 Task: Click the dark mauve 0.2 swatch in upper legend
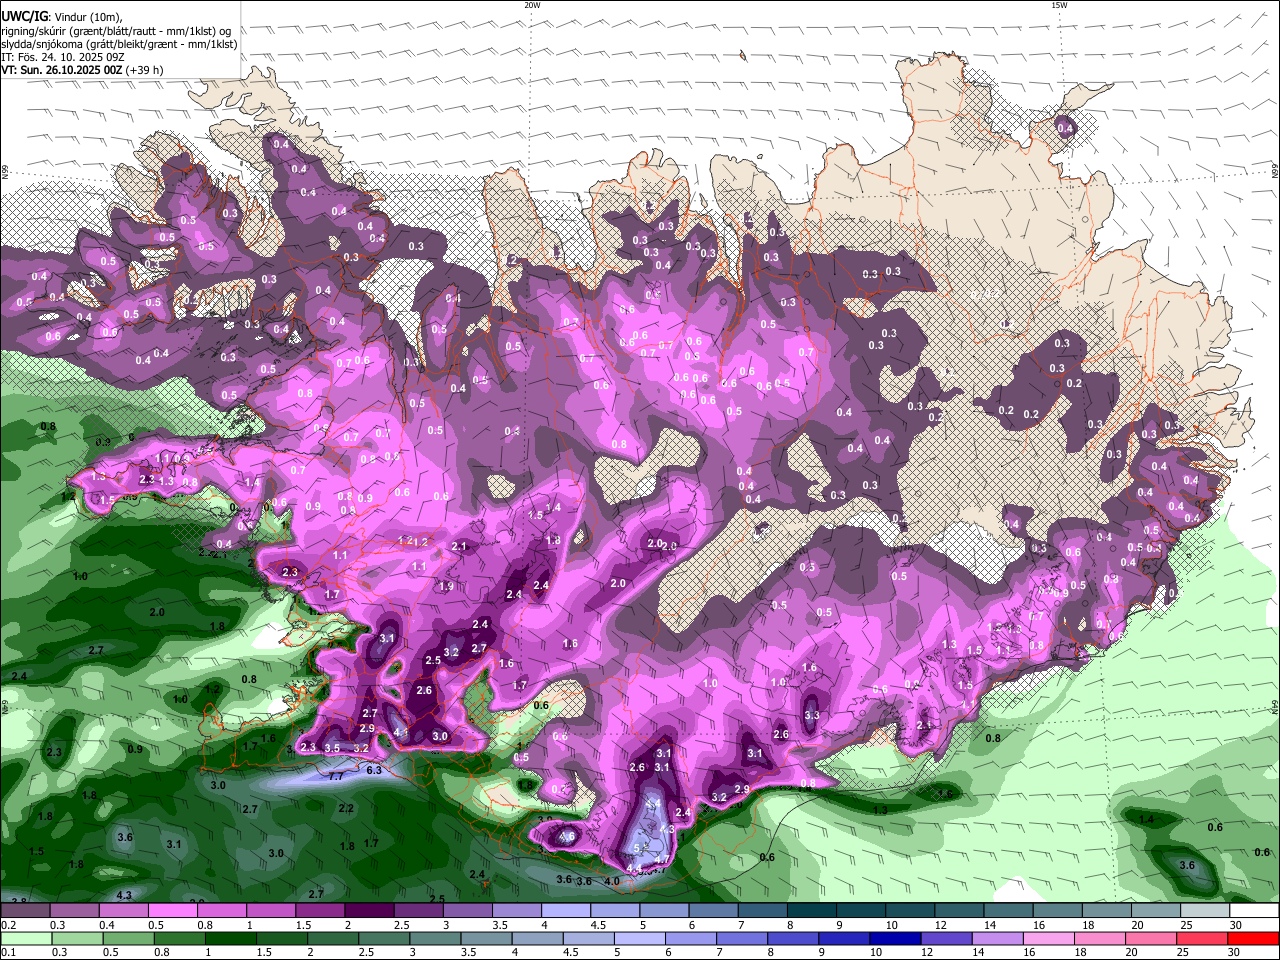(x=25, y=910)
